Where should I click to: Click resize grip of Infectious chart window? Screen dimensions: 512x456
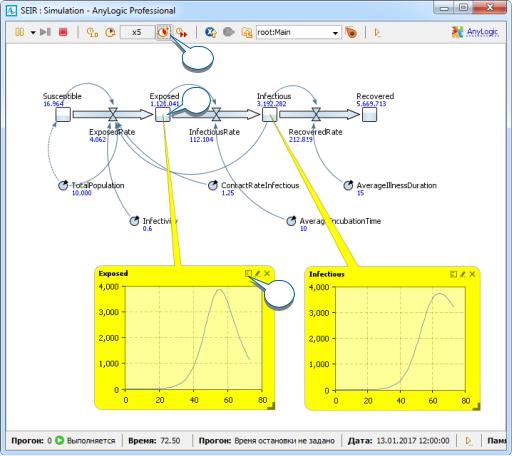(x=477, y=406)
